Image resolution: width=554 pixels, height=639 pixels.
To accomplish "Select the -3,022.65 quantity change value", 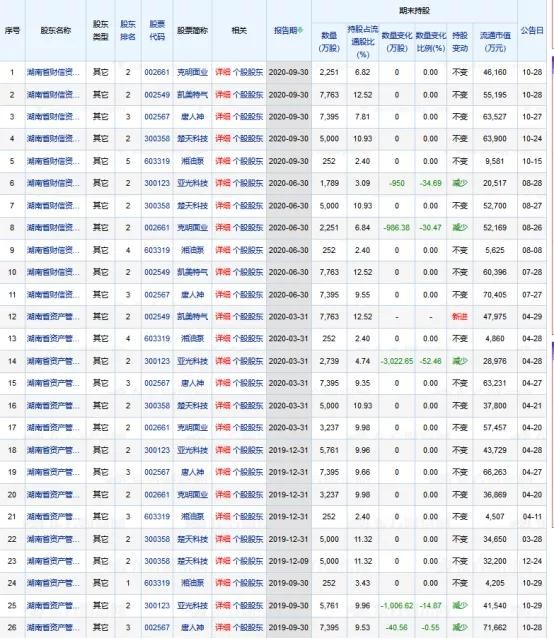I will 397,361.
